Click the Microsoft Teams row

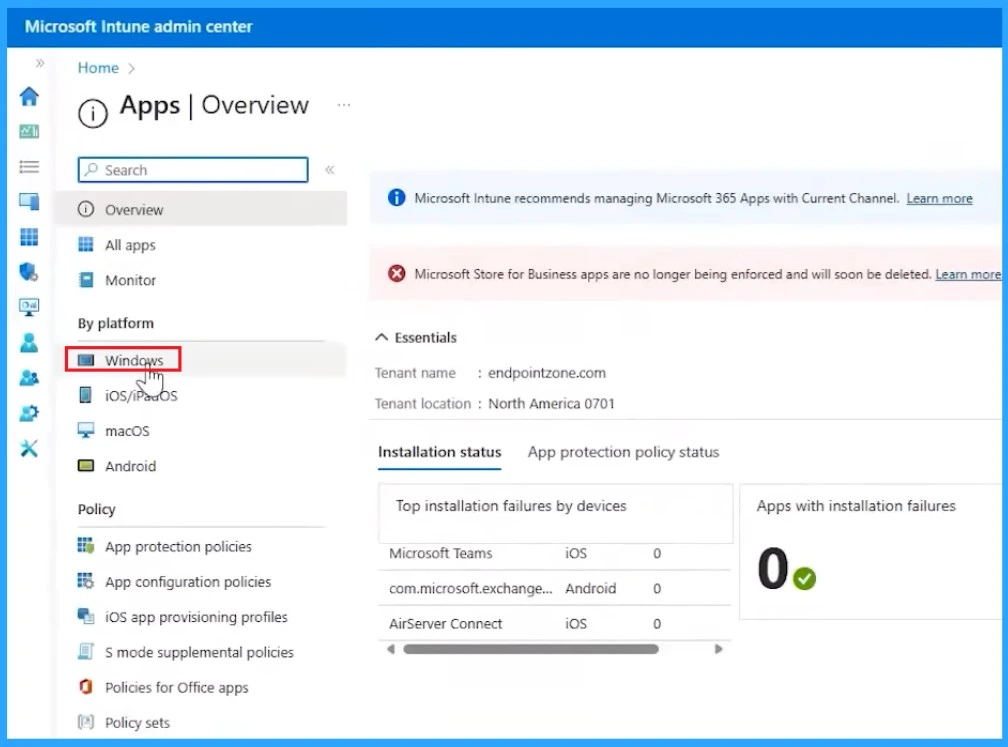555,554
